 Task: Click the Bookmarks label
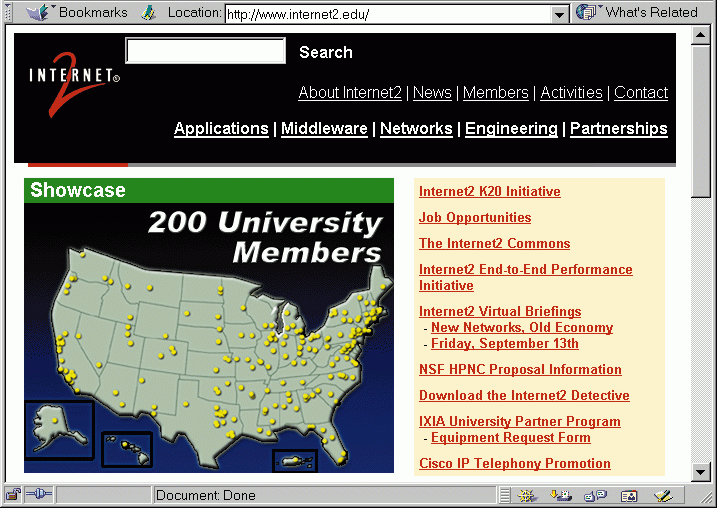(93, 12)
